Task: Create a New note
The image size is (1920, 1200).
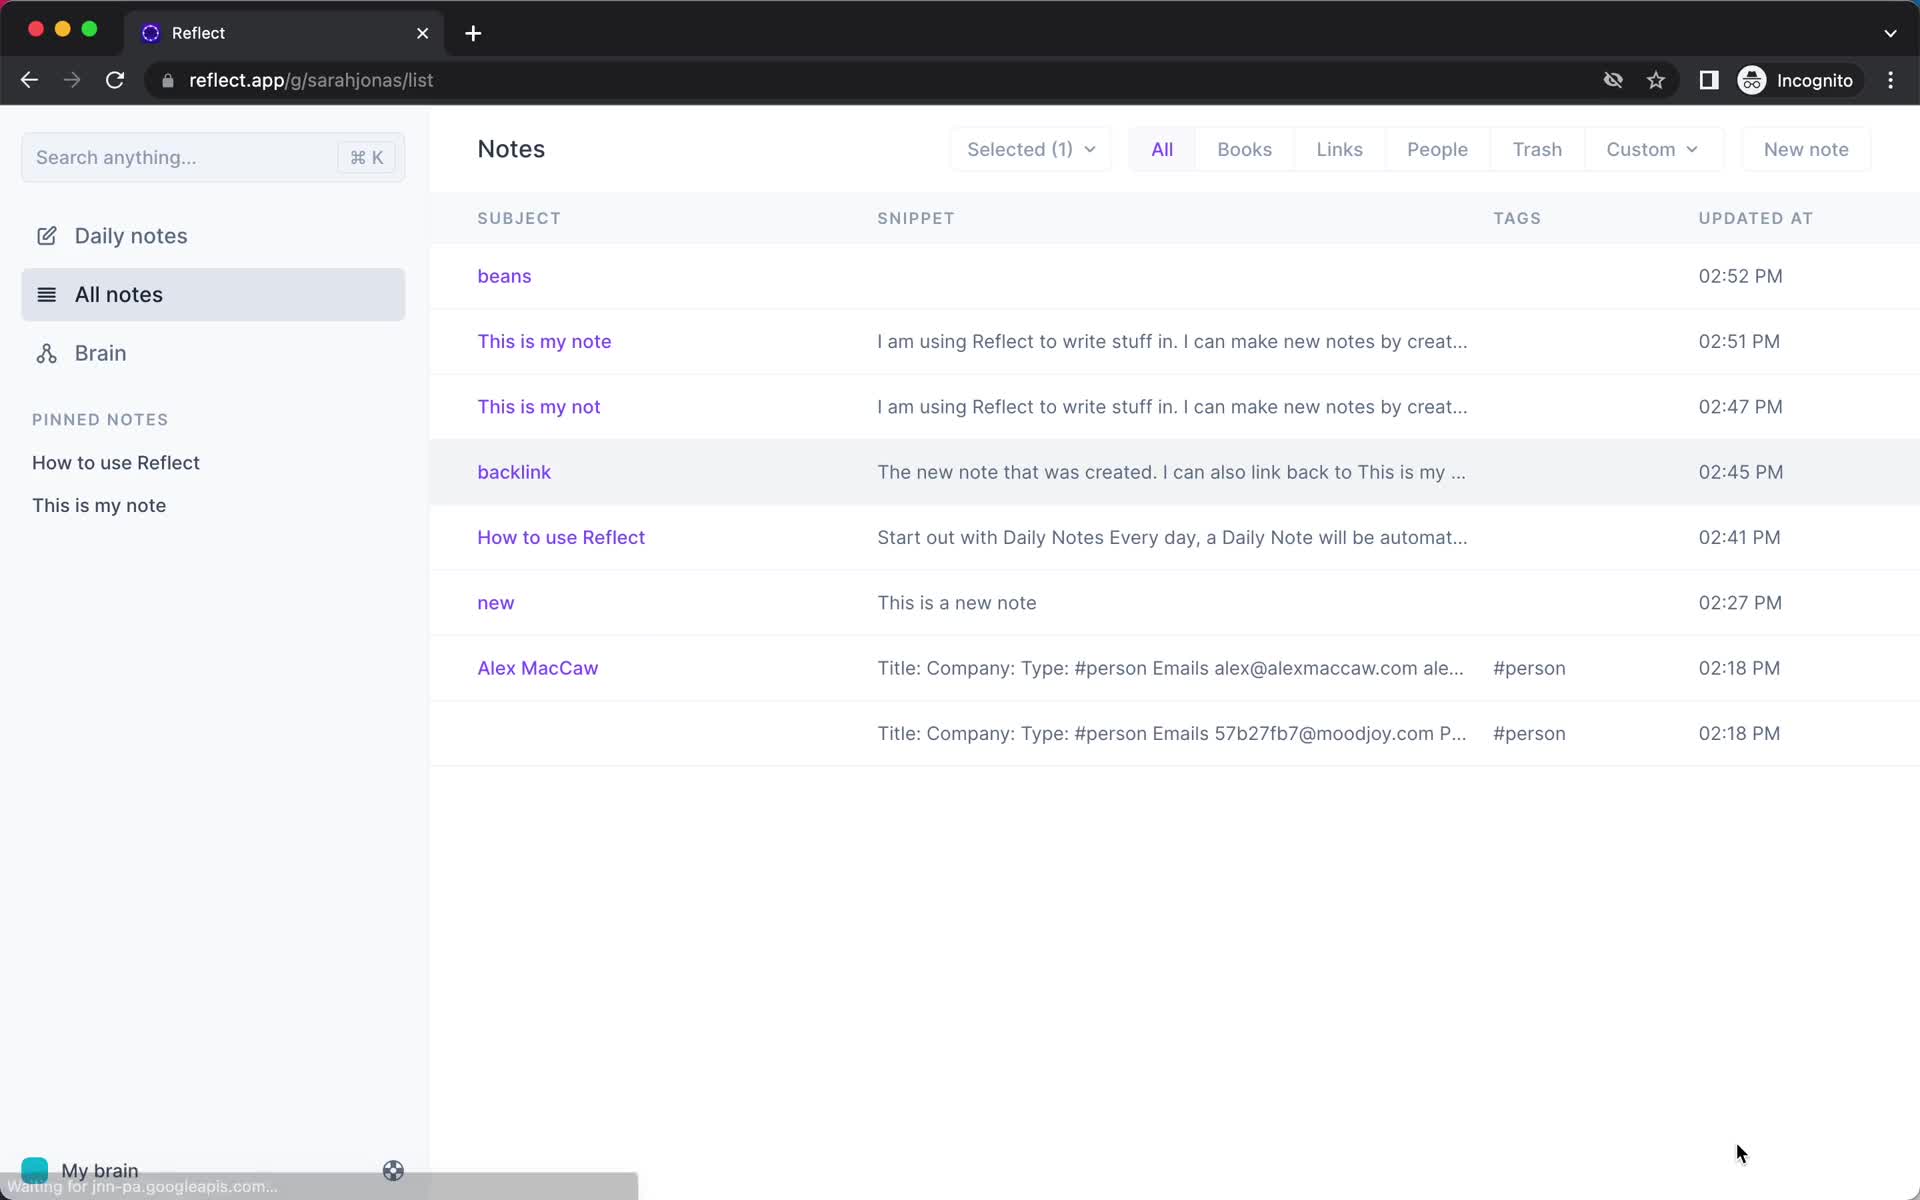Action: 1806,149
